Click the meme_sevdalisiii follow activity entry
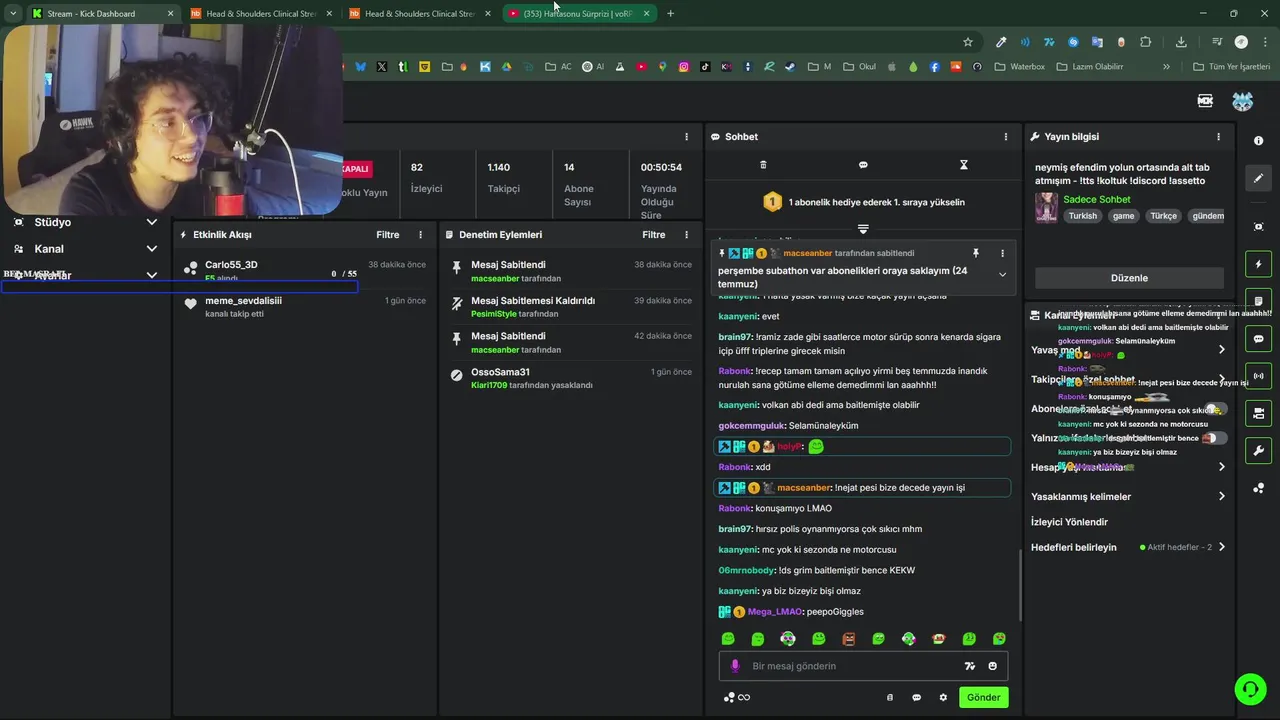This screenshot has width=1280, height=720. [x=305, y=307]
